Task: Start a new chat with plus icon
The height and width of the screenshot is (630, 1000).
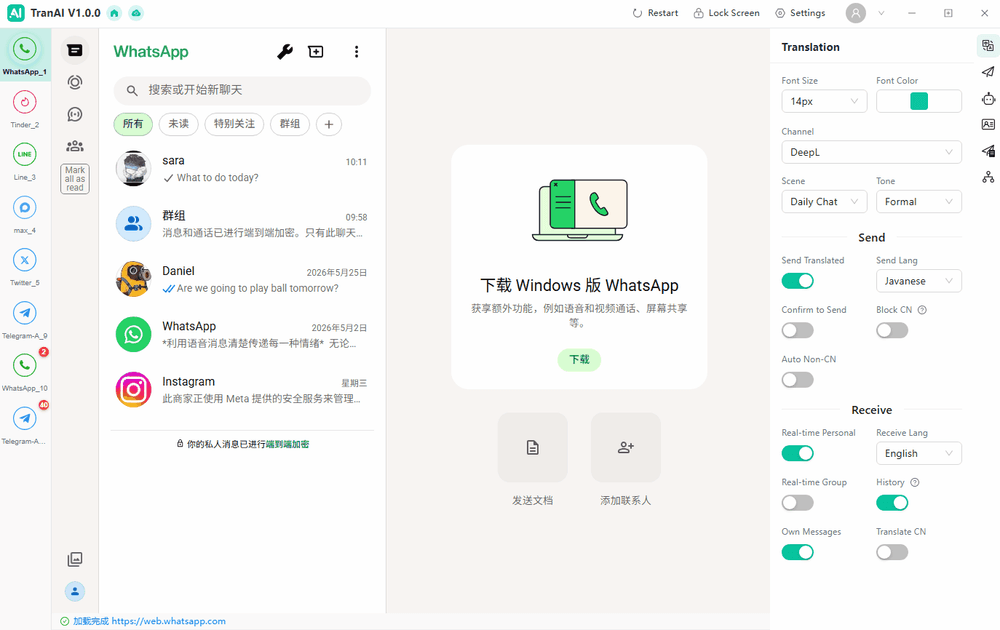Action: 316,52
